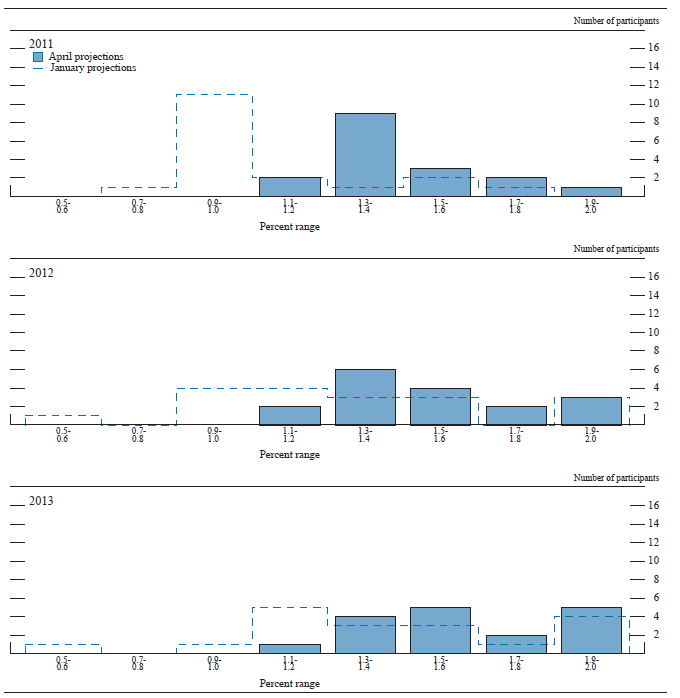Select the 2012 bar for range 1.3-1.4
Screen dimensions: 680x698
[365, 397]
